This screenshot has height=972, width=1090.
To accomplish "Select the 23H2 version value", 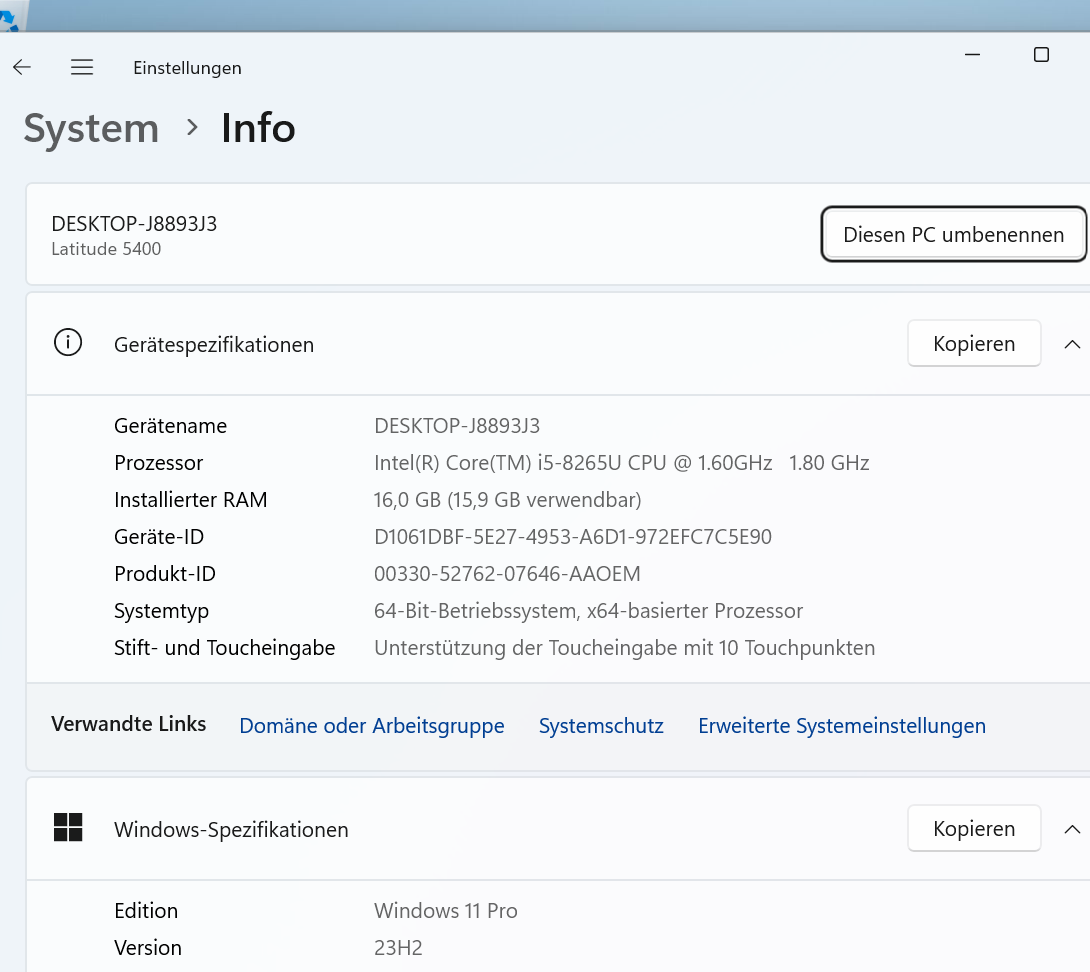I will pos(398,948).
